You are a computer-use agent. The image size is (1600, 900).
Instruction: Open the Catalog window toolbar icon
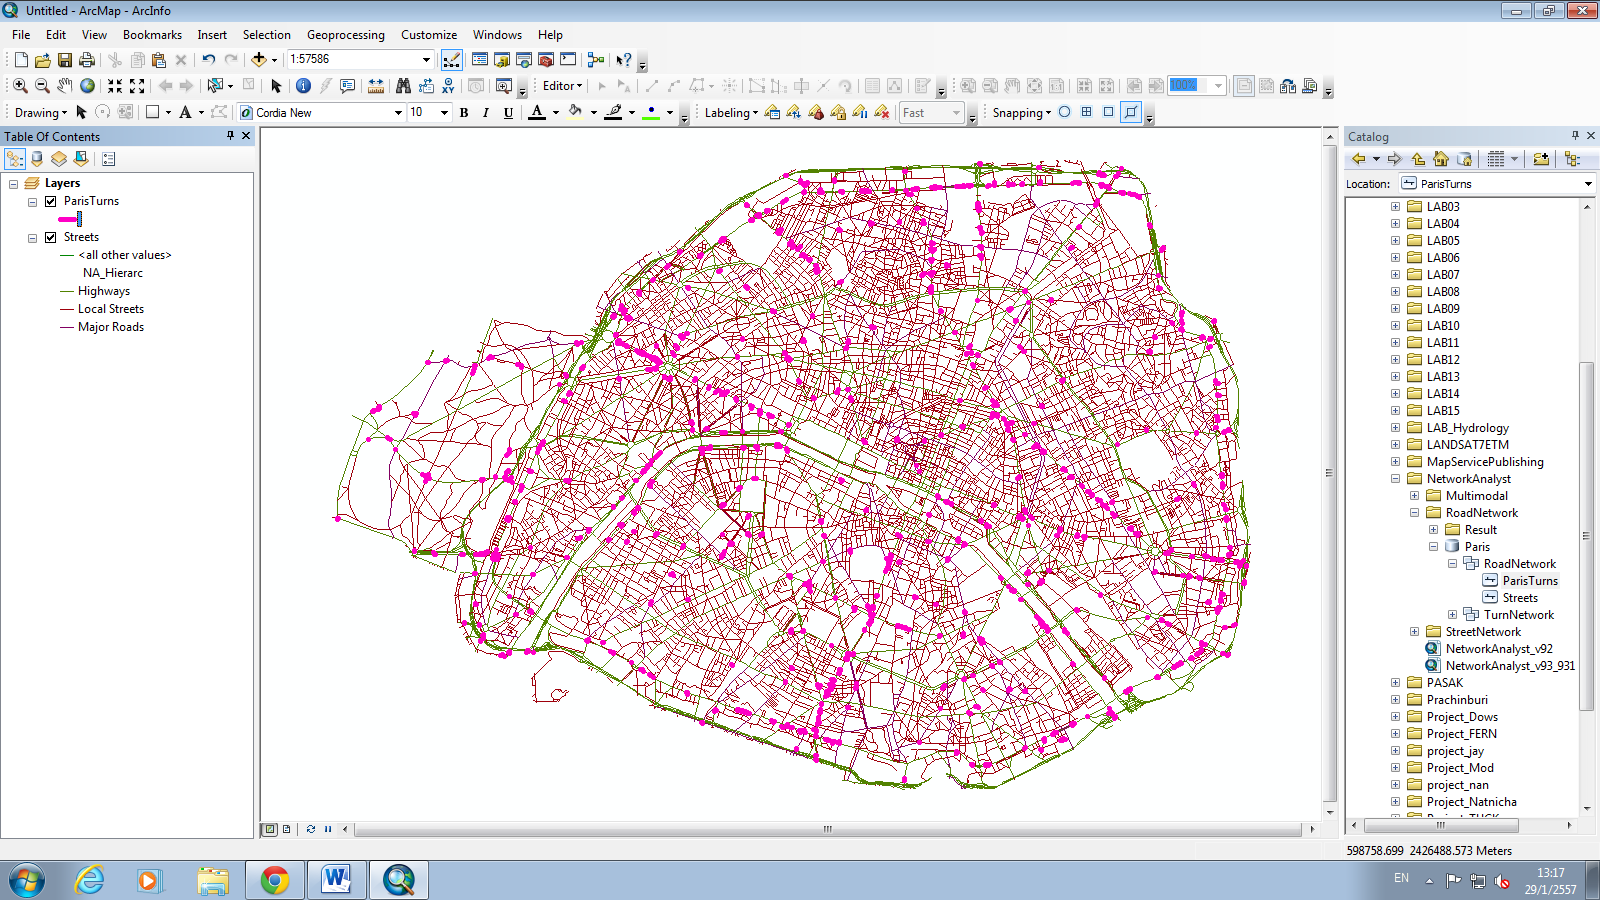[501, 59]
